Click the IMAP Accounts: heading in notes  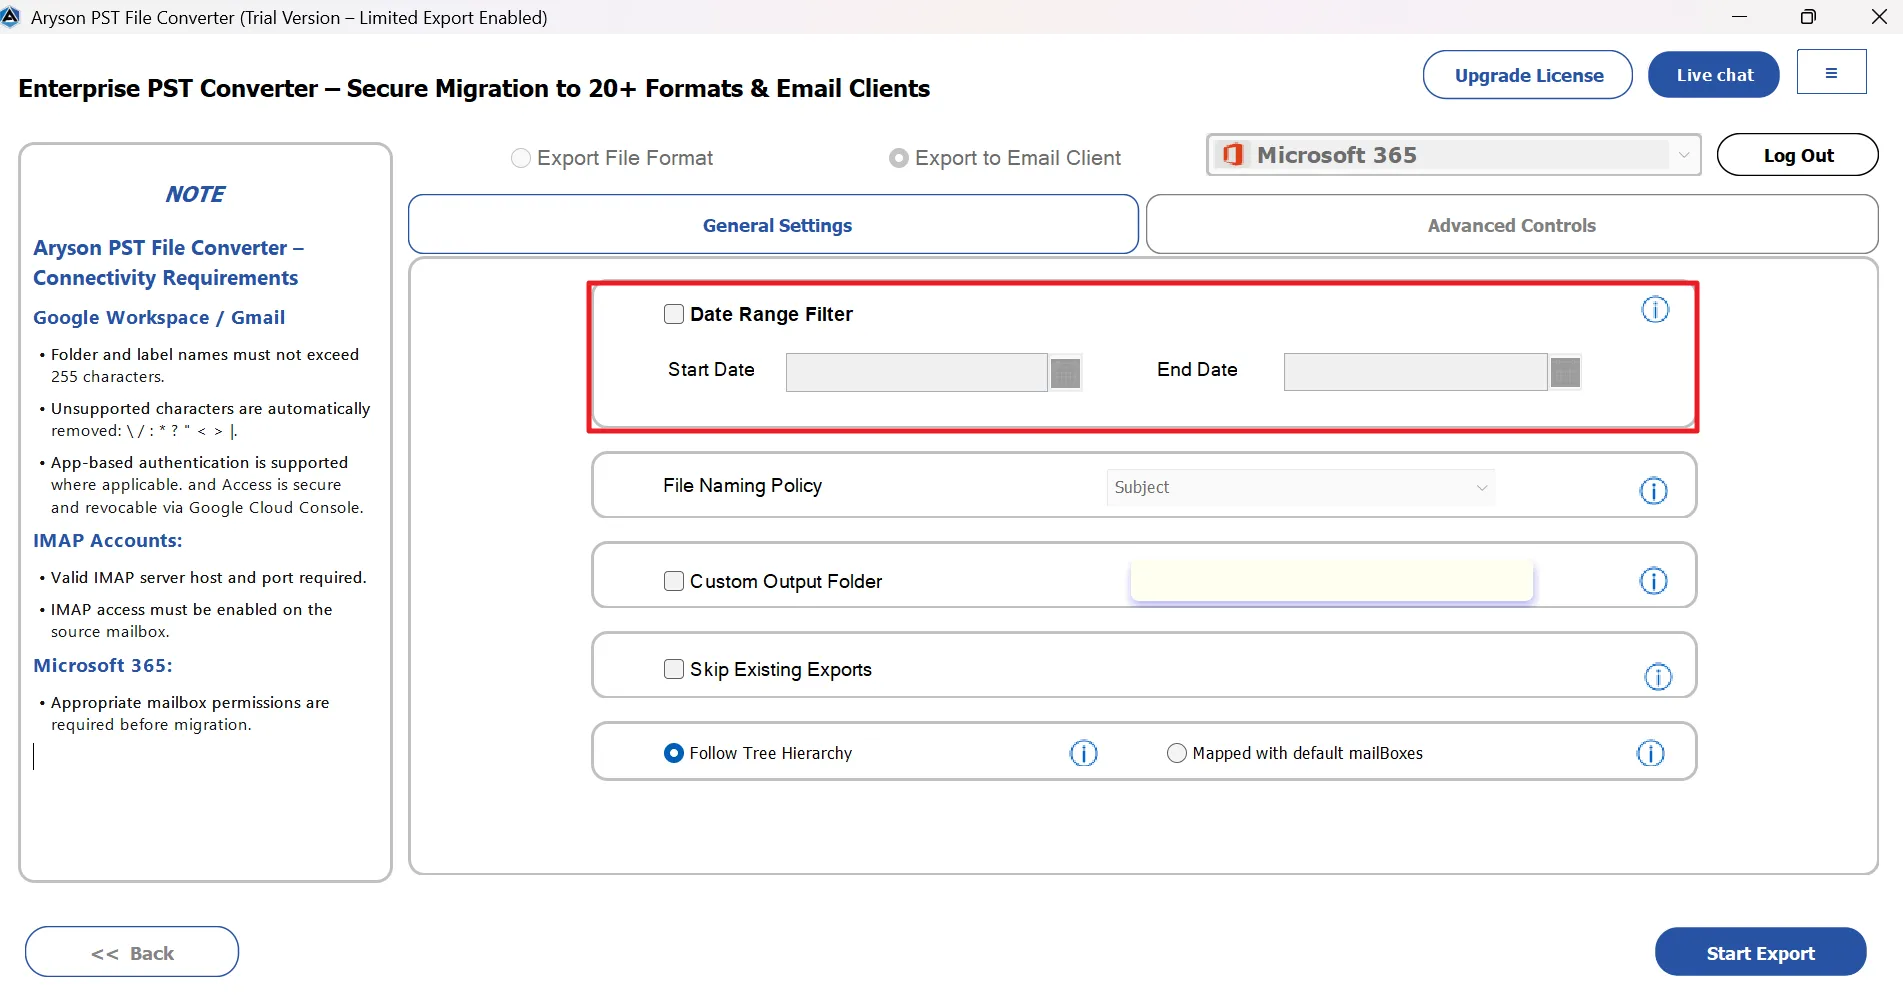(x=108, y=540)
